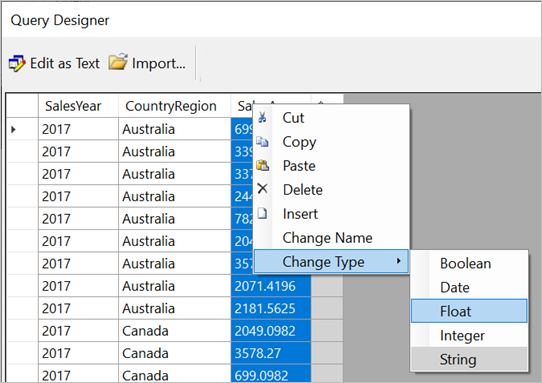Click the Import folder icon

[x=118, y=62]
